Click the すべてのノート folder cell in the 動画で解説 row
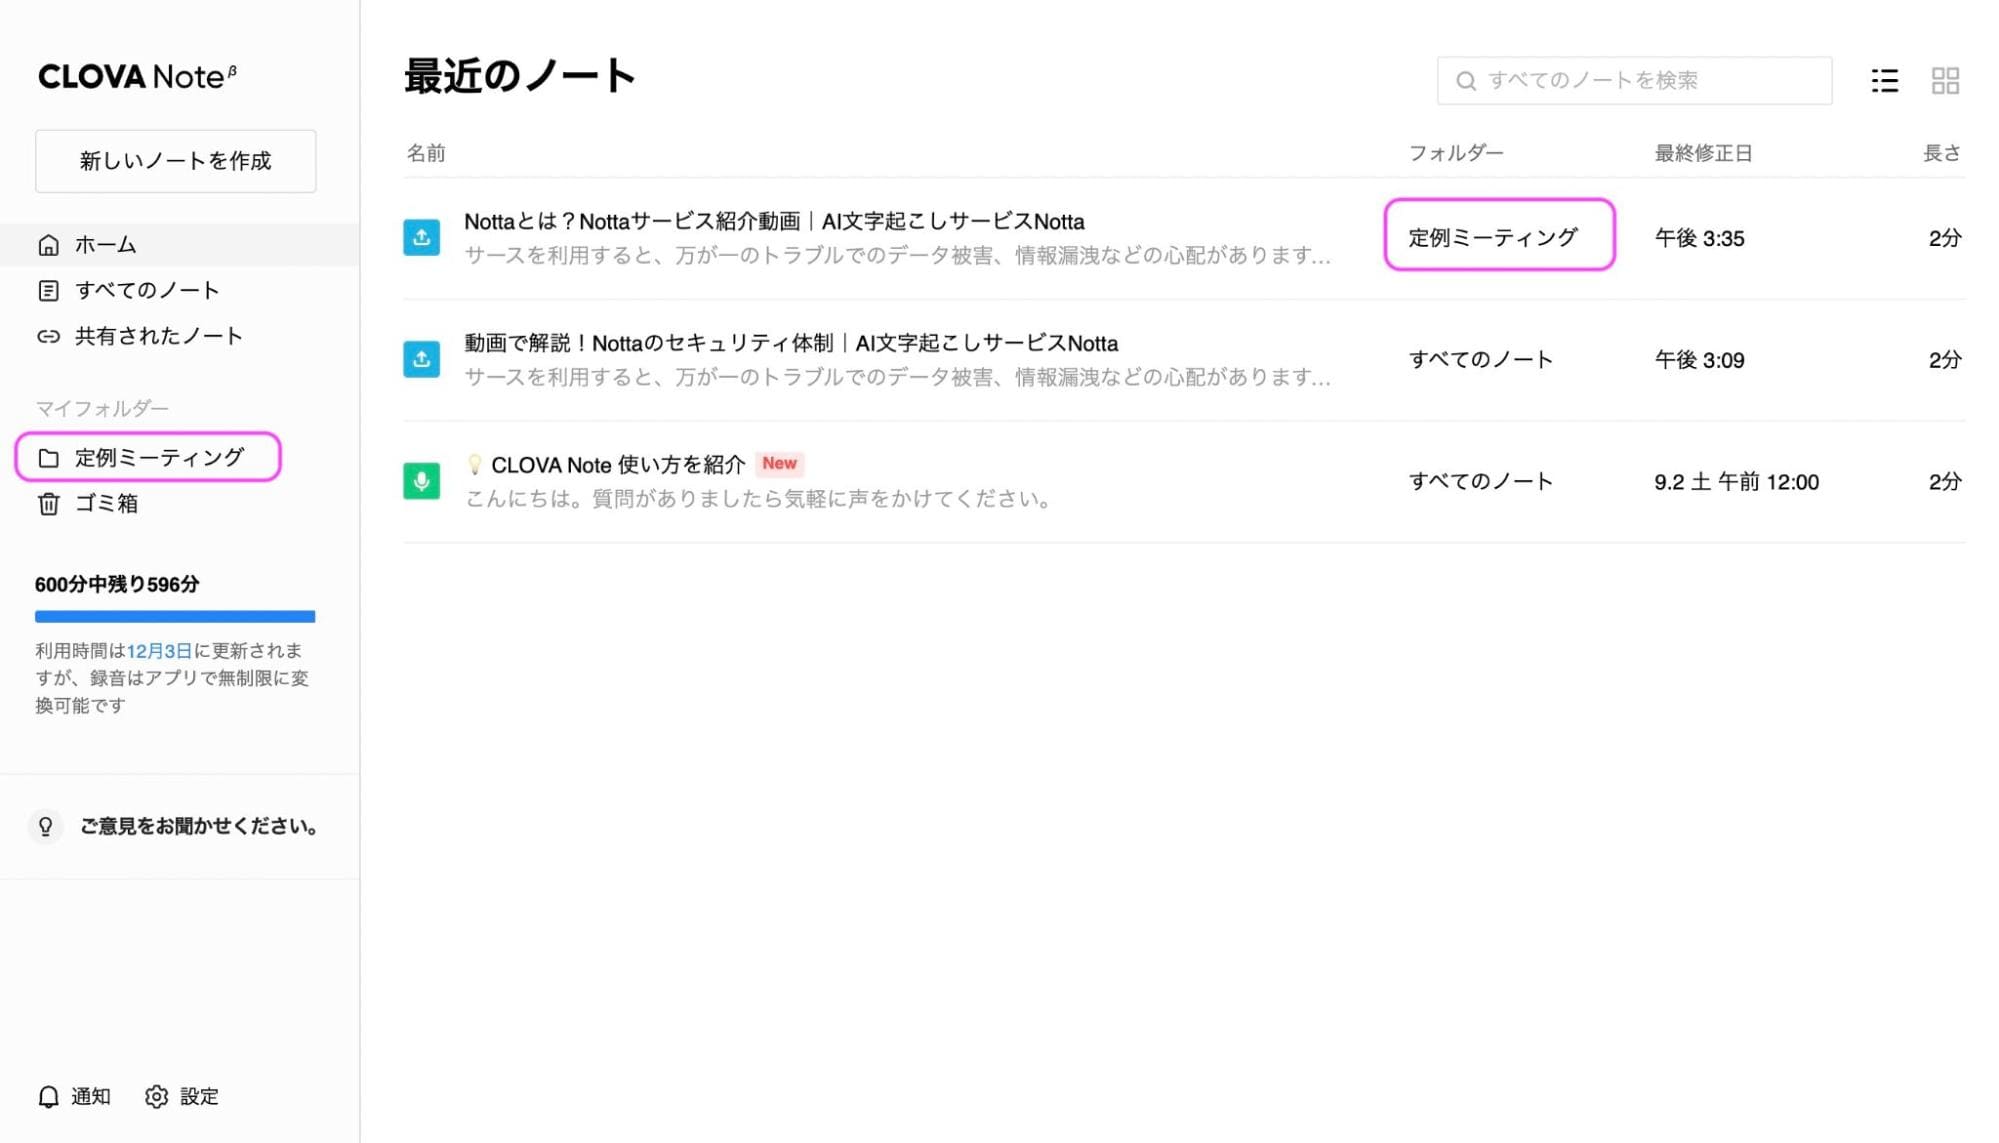Image resolution: width=1999 pixels, height=1143 pixels. tap(1480, 360)
